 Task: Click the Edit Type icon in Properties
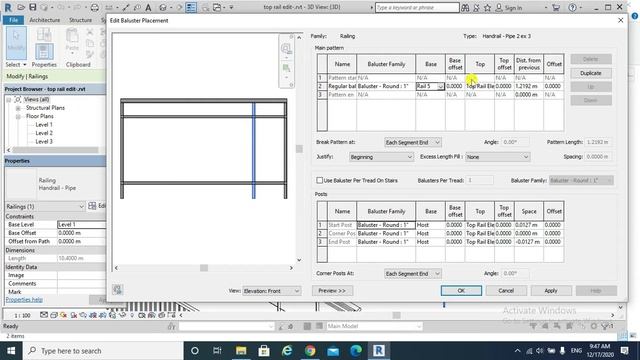click(92, 206)
